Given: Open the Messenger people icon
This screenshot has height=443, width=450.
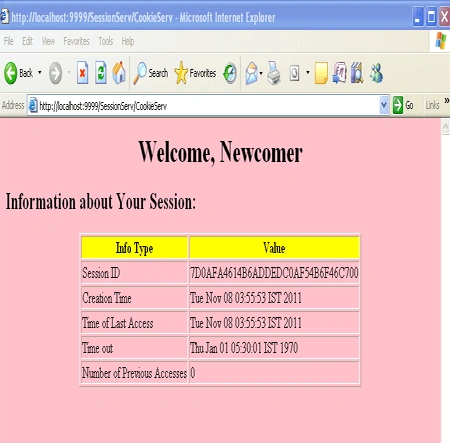Looking at the screenshot, I should [377, 73].
